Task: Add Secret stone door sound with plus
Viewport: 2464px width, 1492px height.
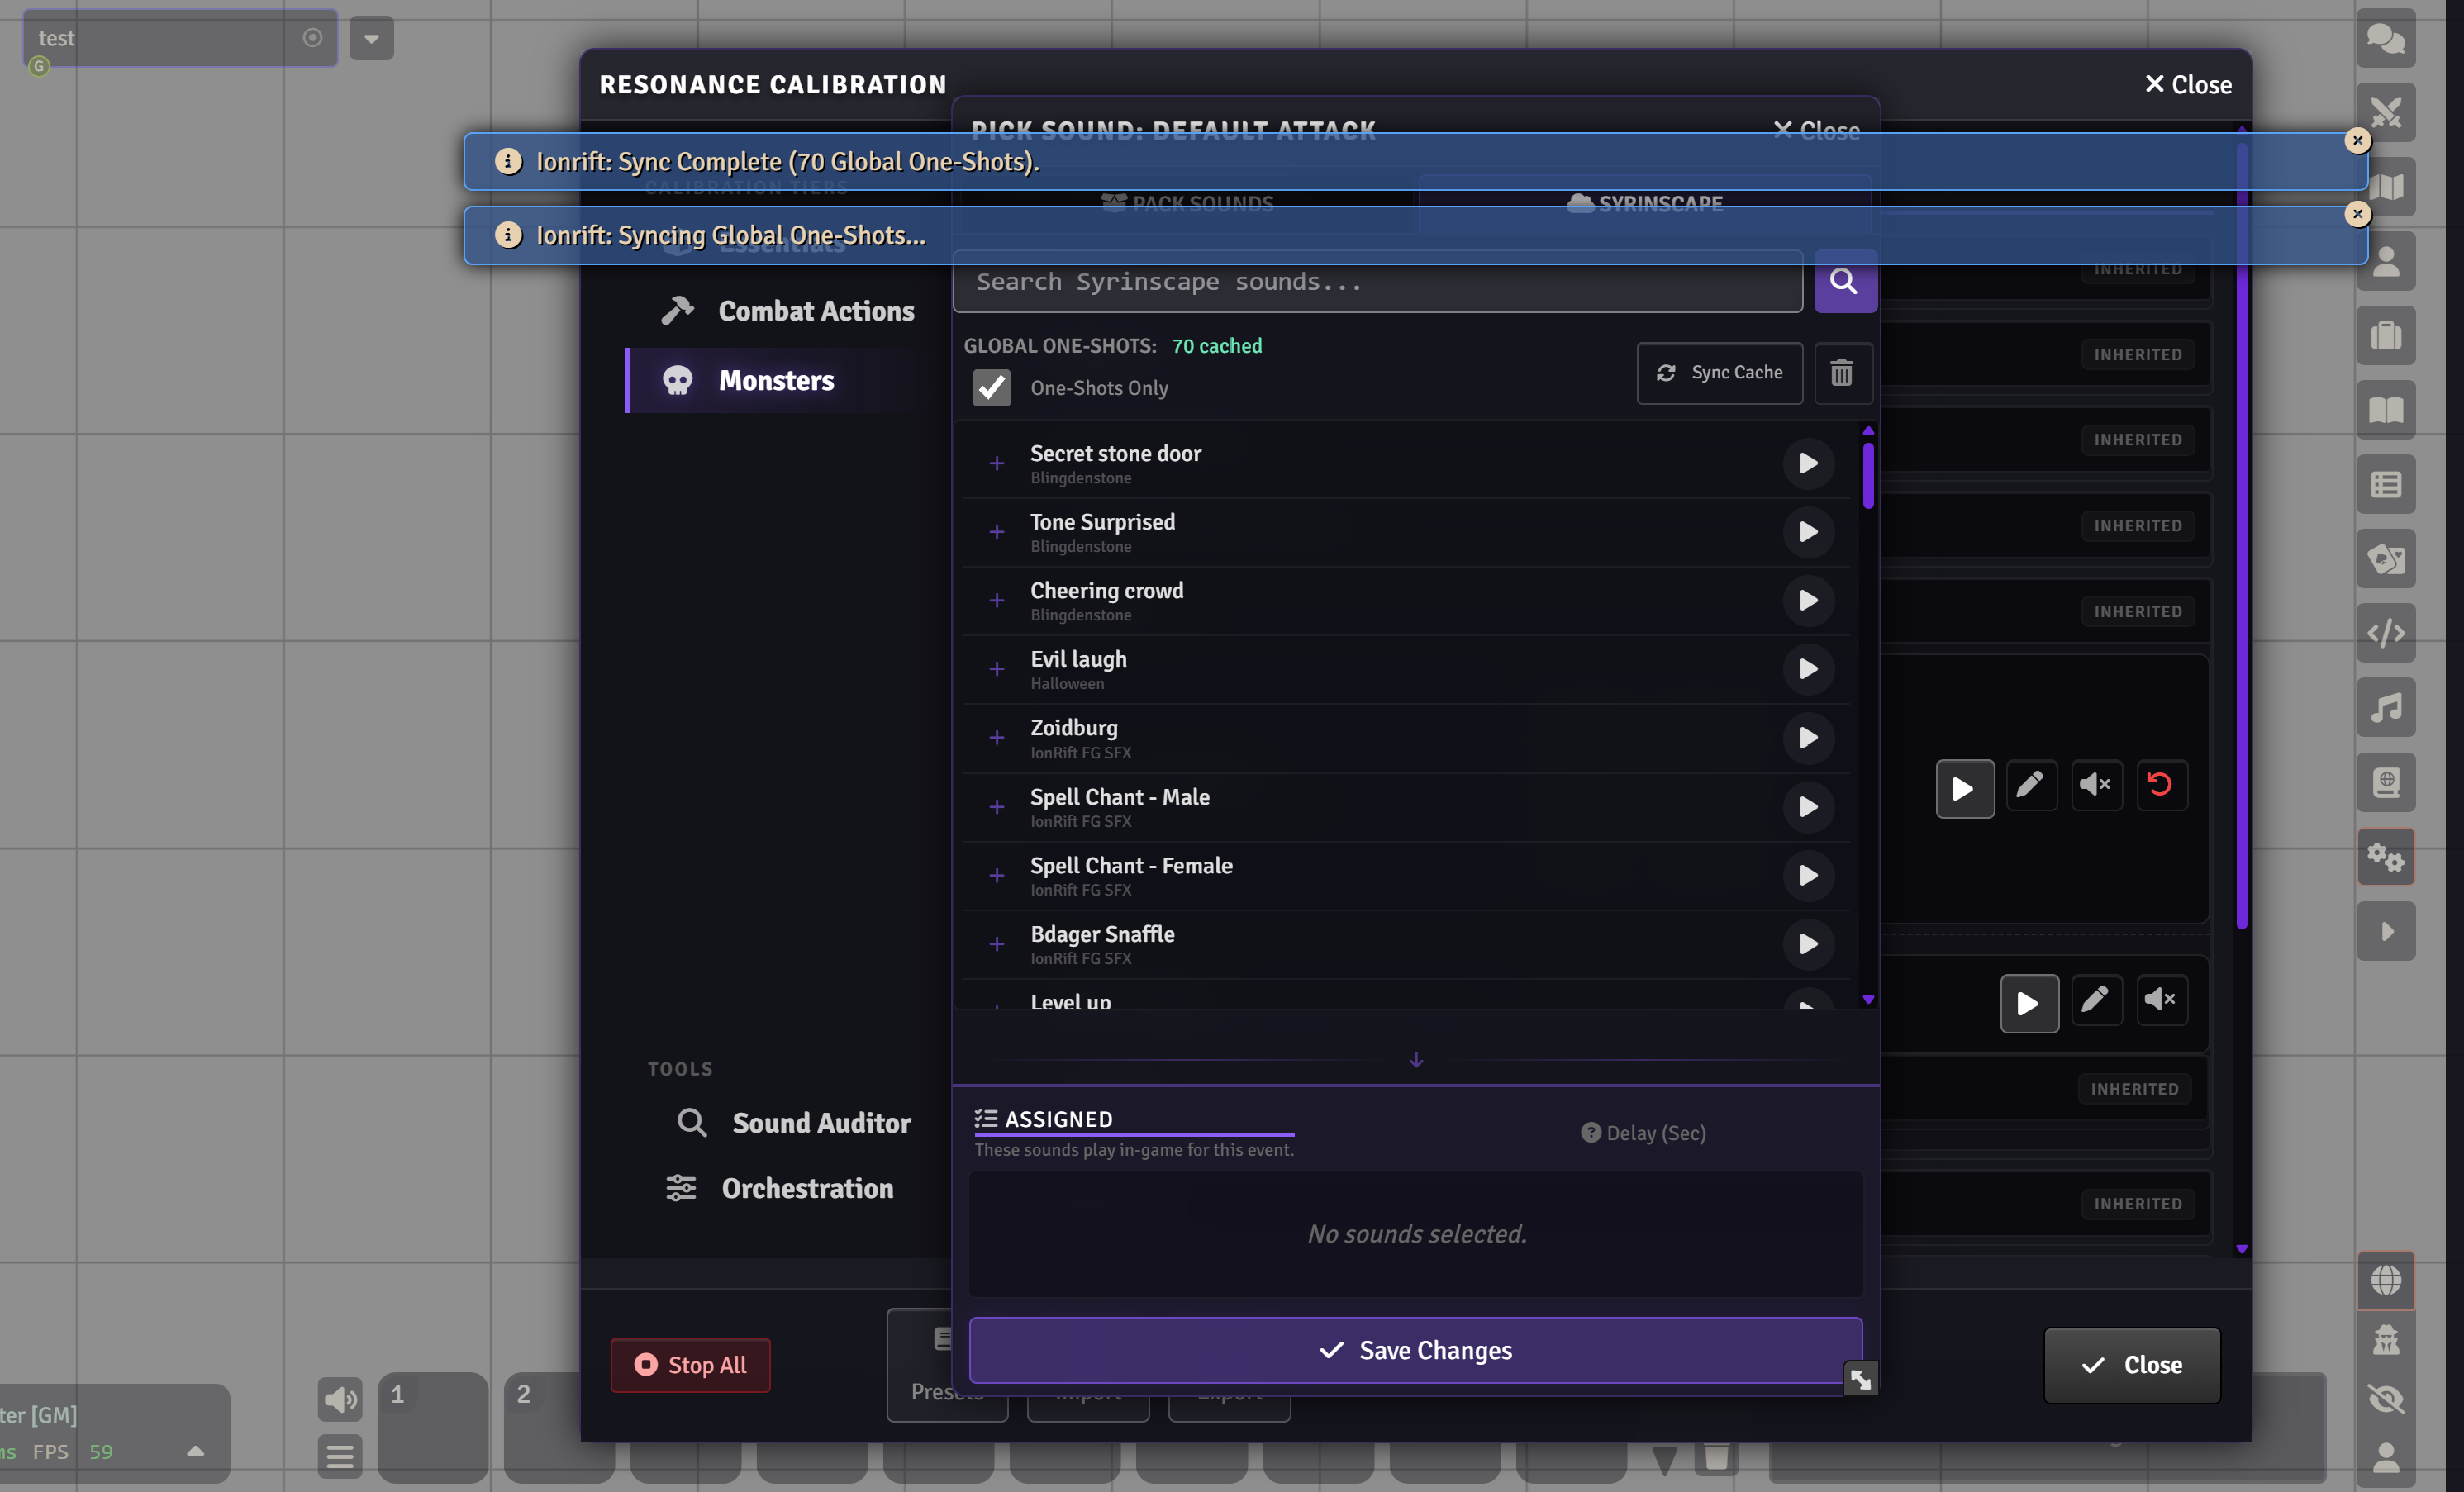Action: pos(996,464)
